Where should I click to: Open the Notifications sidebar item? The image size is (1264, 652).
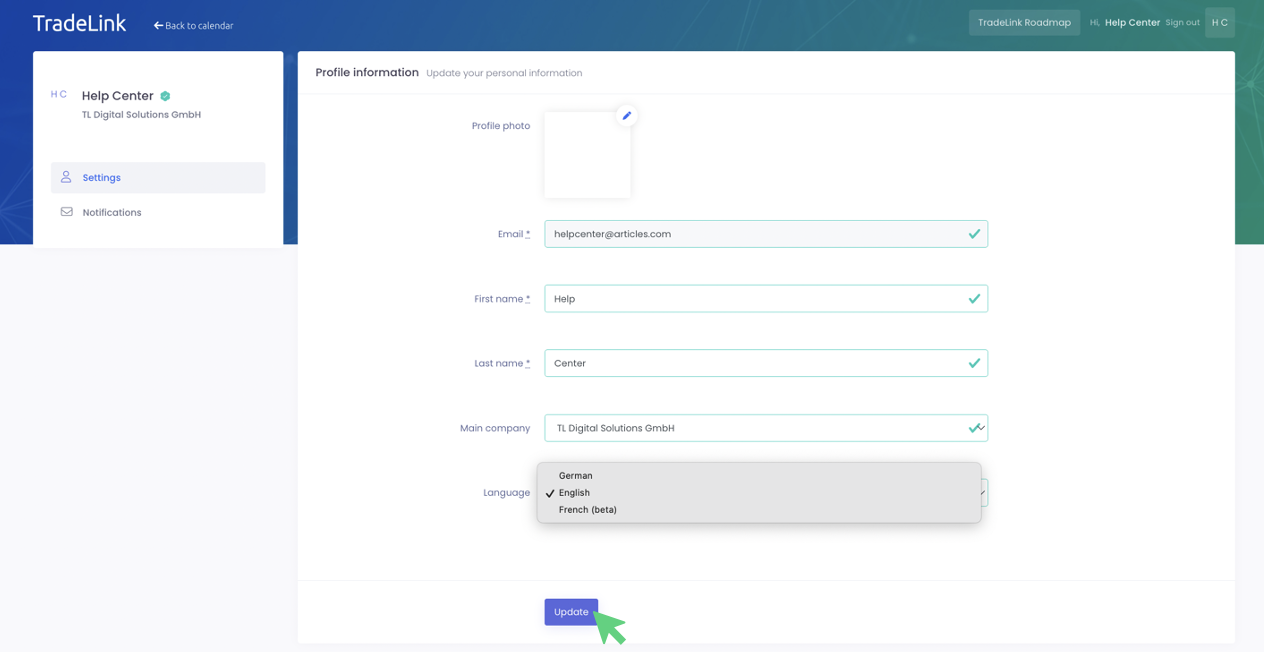coord(112,213)
